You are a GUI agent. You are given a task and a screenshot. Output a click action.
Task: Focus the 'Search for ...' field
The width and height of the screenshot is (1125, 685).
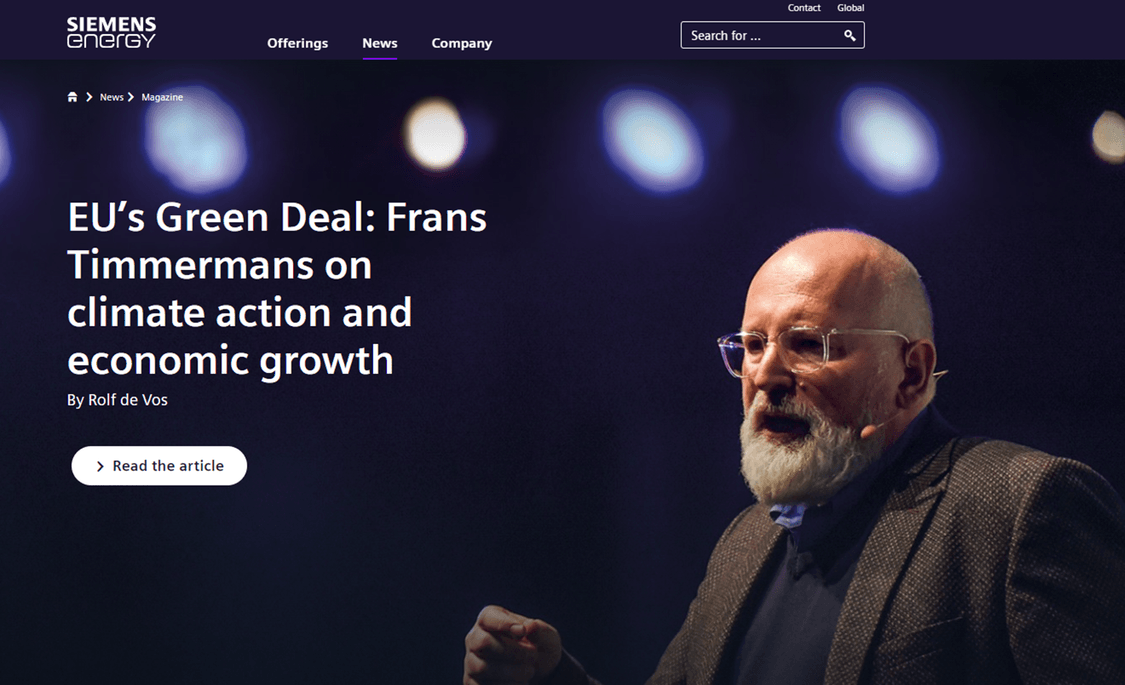tap(772, 35)
